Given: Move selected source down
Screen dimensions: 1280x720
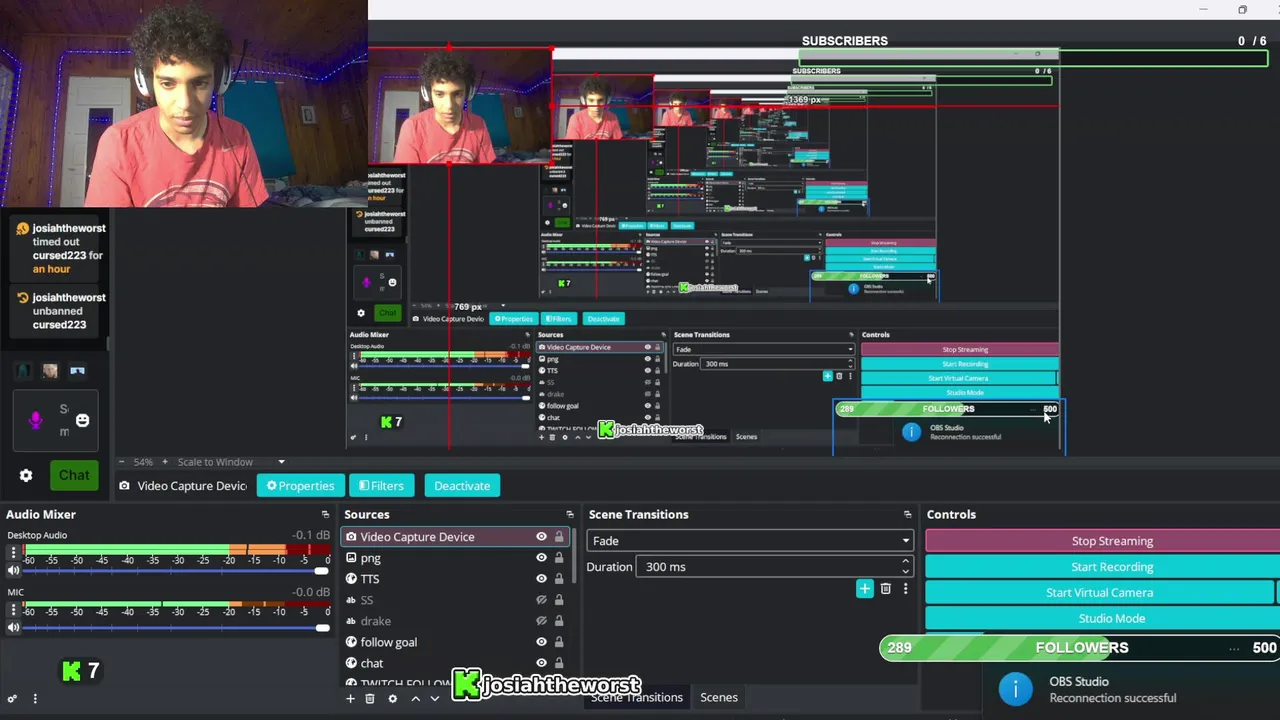Looking at the screenshot, I should click(x=435, y=699).
